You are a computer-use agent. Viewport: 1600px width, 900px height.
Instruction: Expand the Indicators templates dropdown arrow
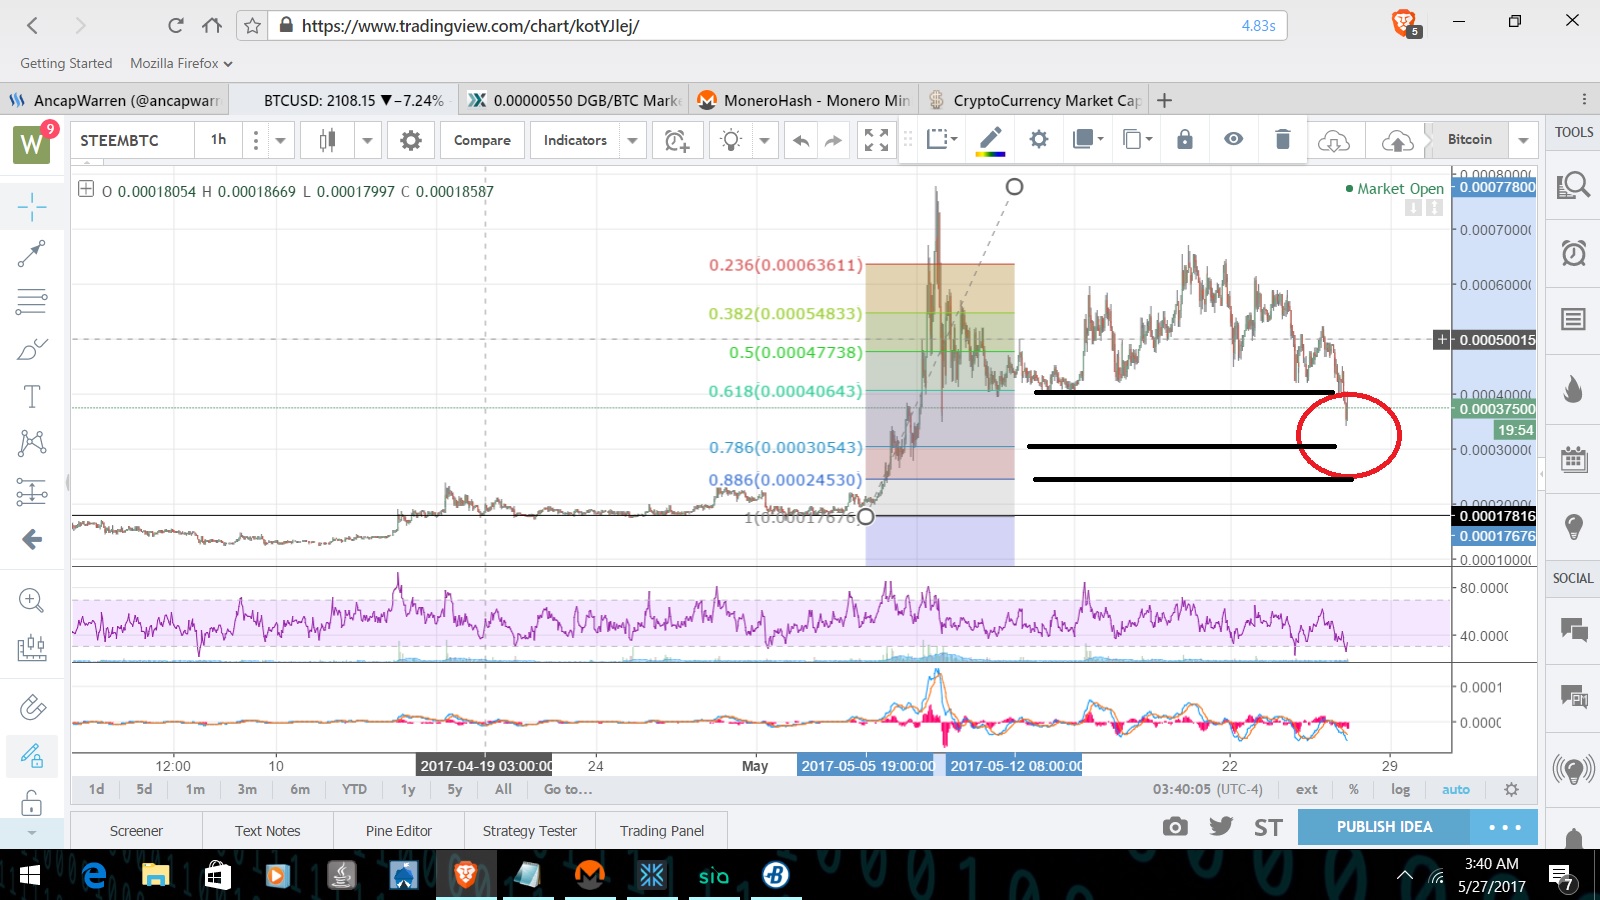pyautogui.click(x=632, y=140)
